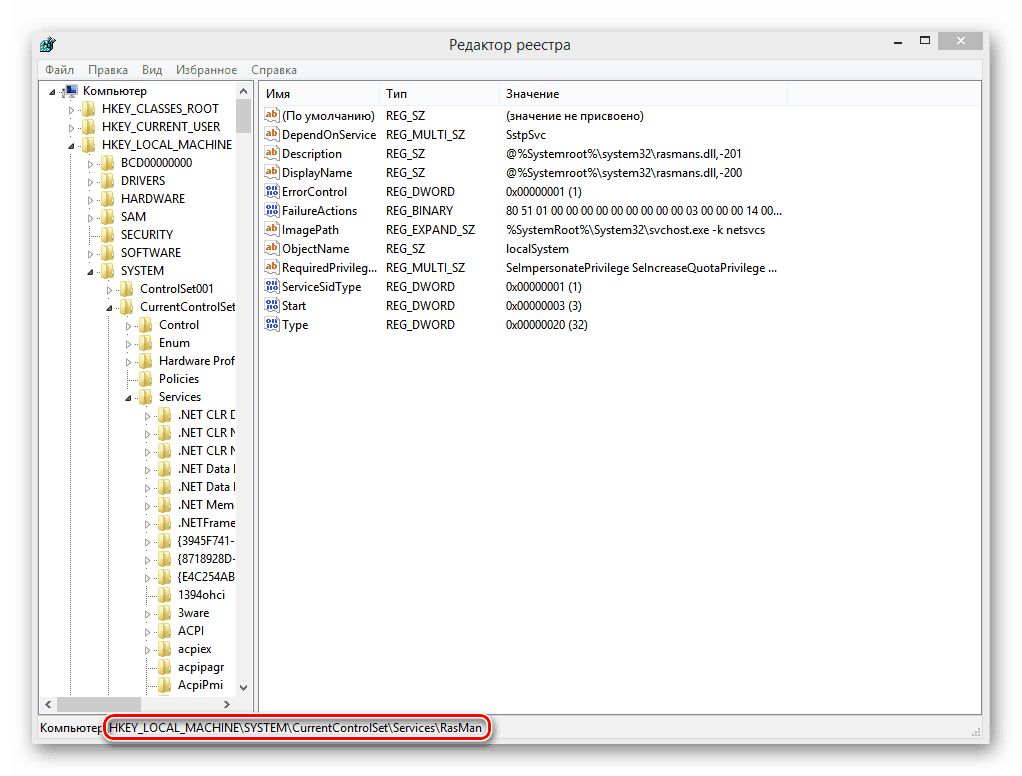
Task: Click the string icon of DependOnService value
Action: [x=272, y=134]
